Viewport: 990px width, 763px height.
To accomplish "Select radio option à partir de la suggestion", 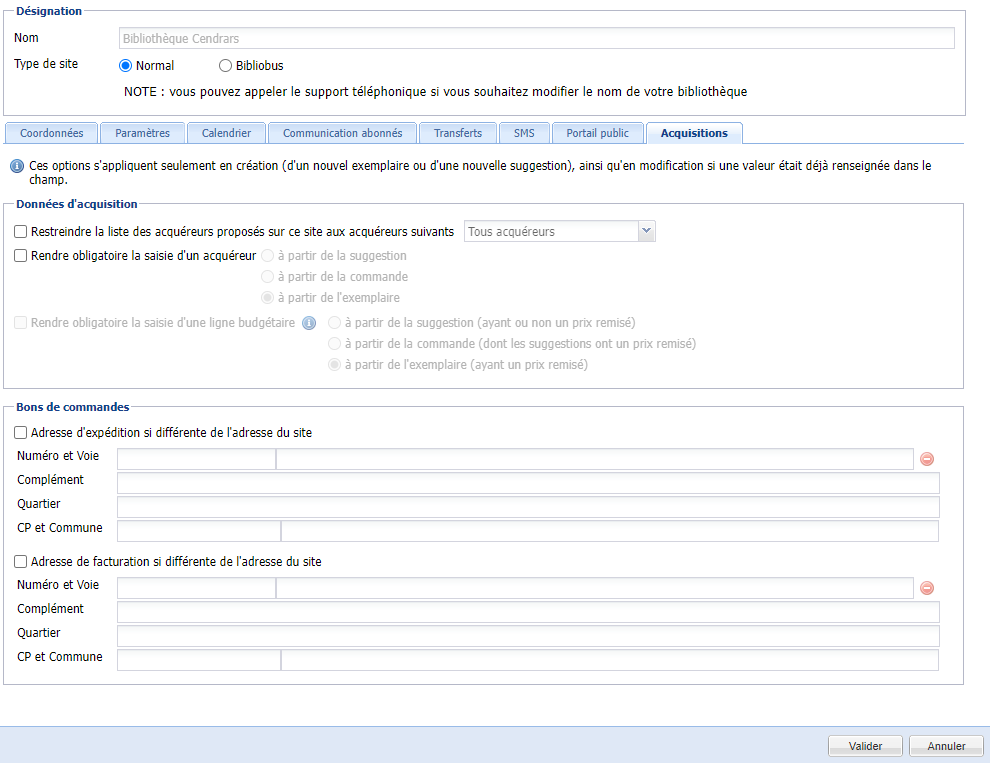I will 267,255.
